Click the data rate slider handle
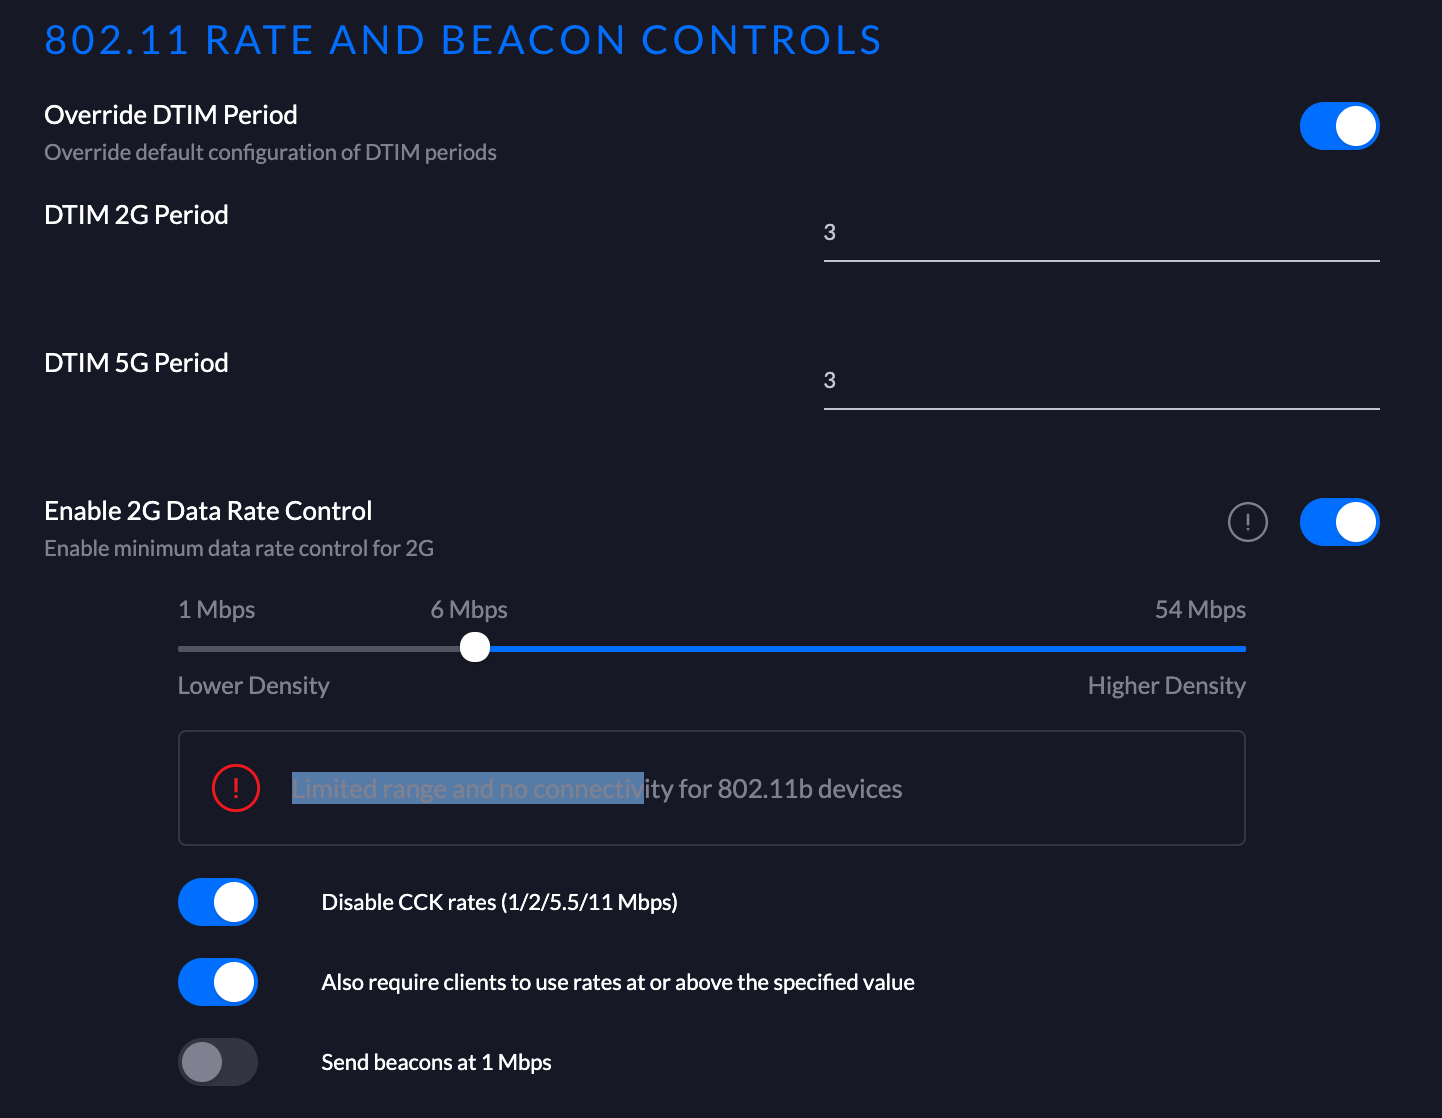The image size is (1442, 1118). (475, 648)
